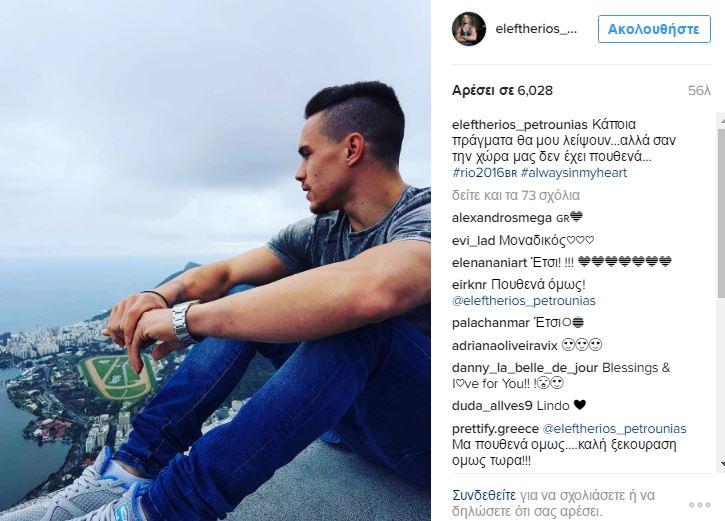
Task: Expand all 73 comments link
Action: (x=516, y=196)
